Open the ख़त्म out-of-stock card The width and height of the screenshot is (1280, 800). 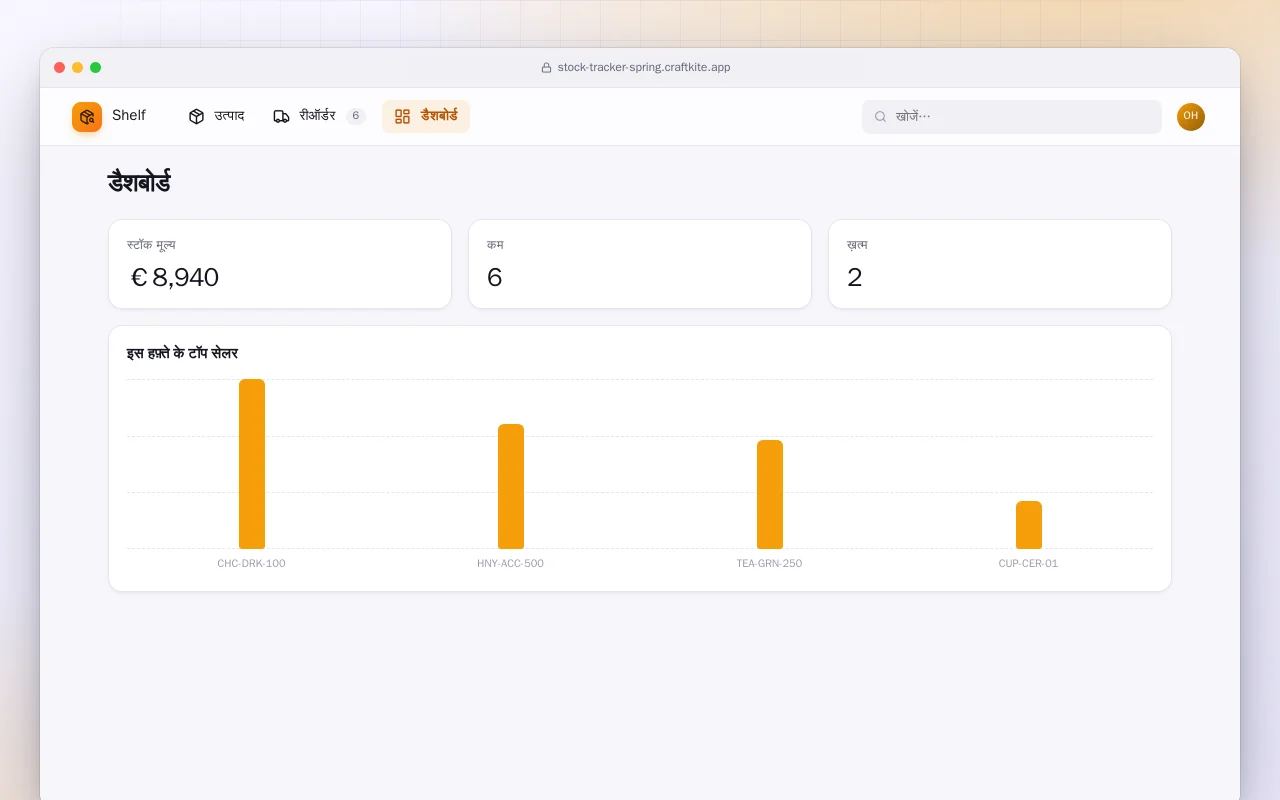coord(1000,264)
